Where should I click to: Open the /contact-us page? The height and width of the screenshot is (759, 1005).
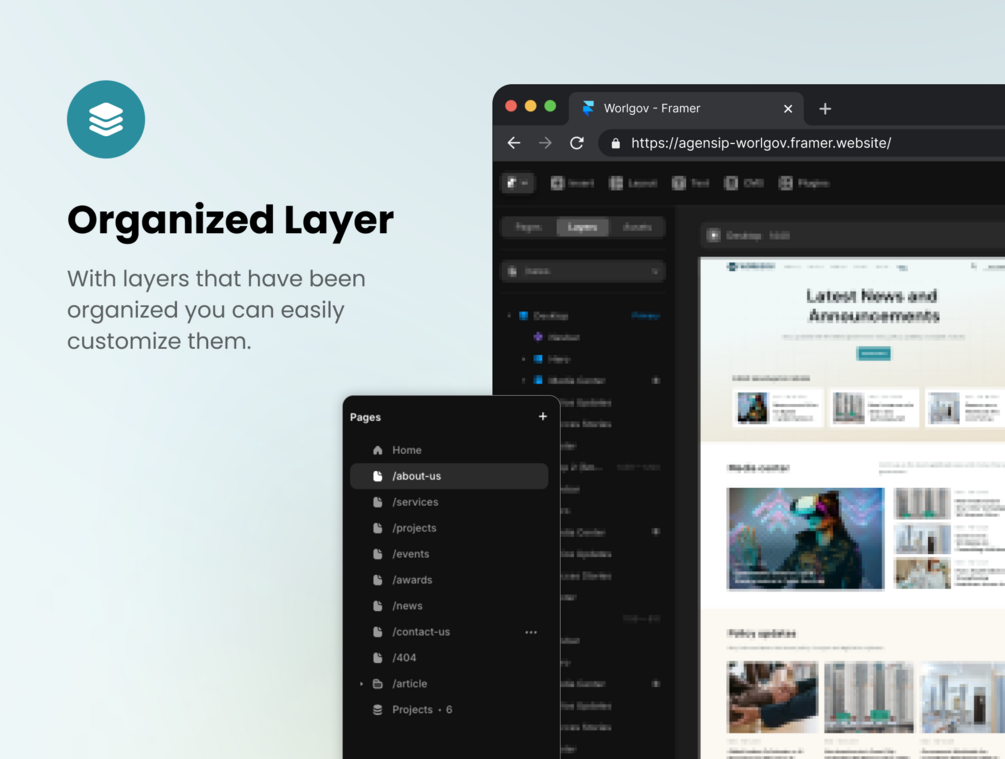[449, 632]
